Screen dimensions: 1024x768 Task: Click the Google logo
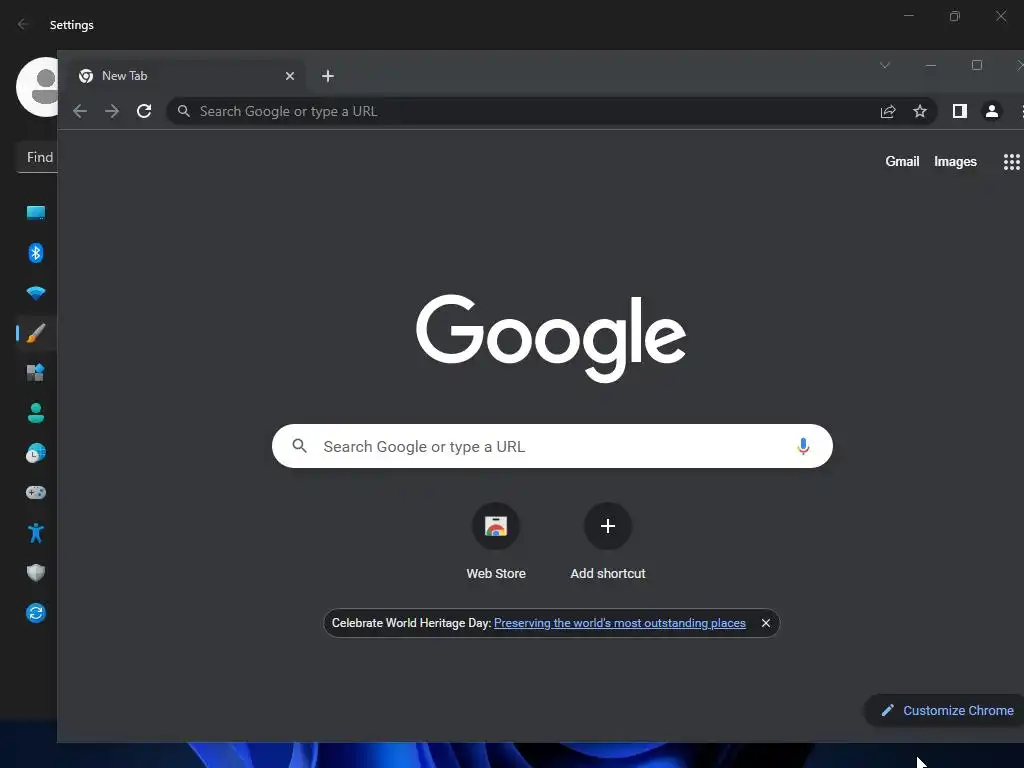551,338
